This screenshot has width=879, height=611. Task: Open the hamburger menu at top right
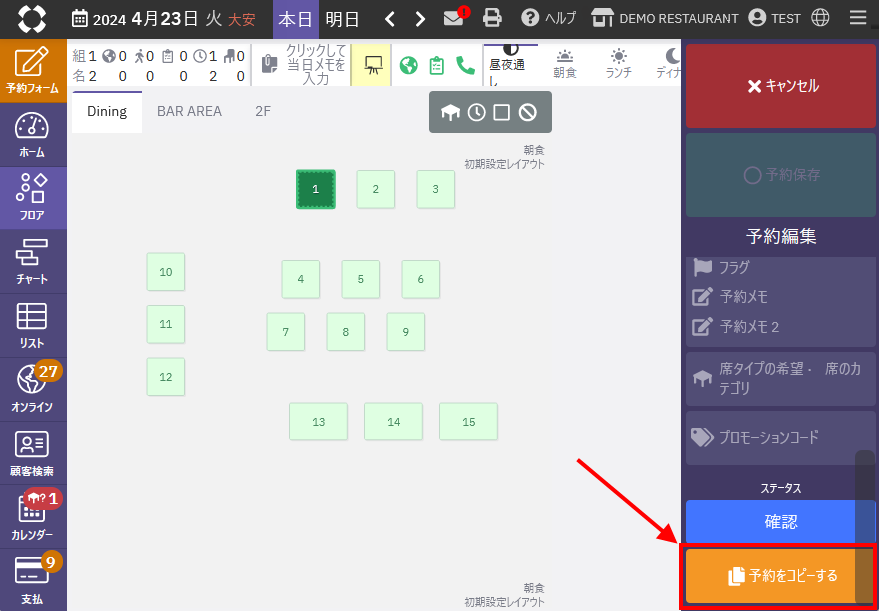[857, 18]
